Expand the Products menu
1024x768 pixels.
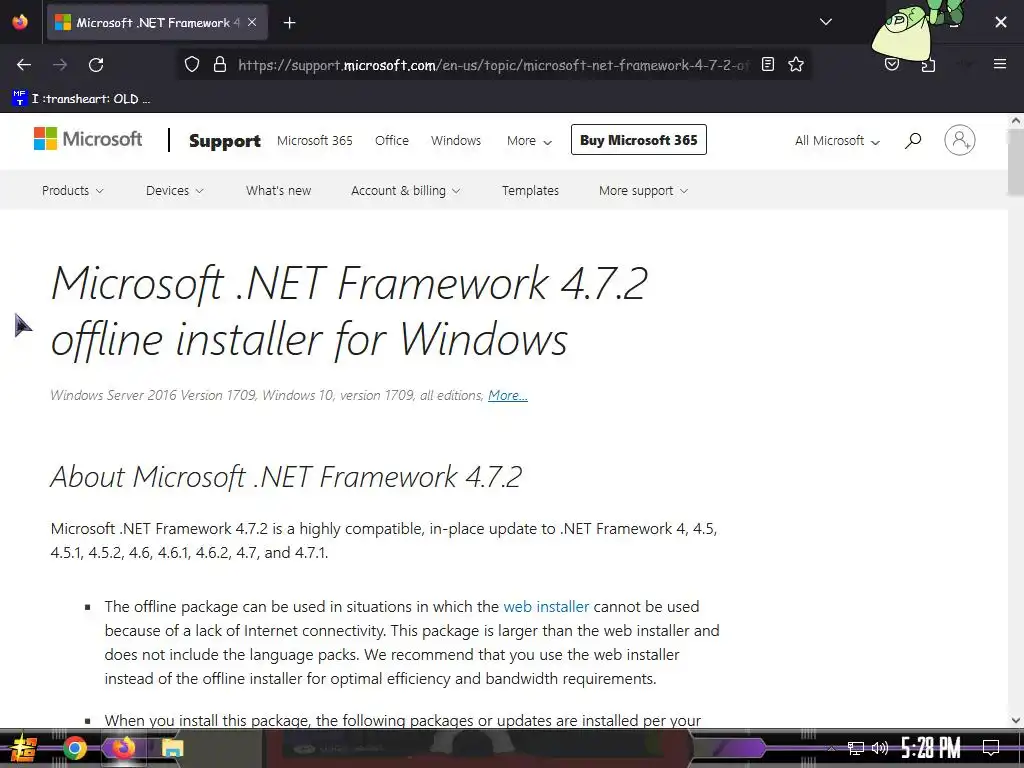click(x=72, y=191)
